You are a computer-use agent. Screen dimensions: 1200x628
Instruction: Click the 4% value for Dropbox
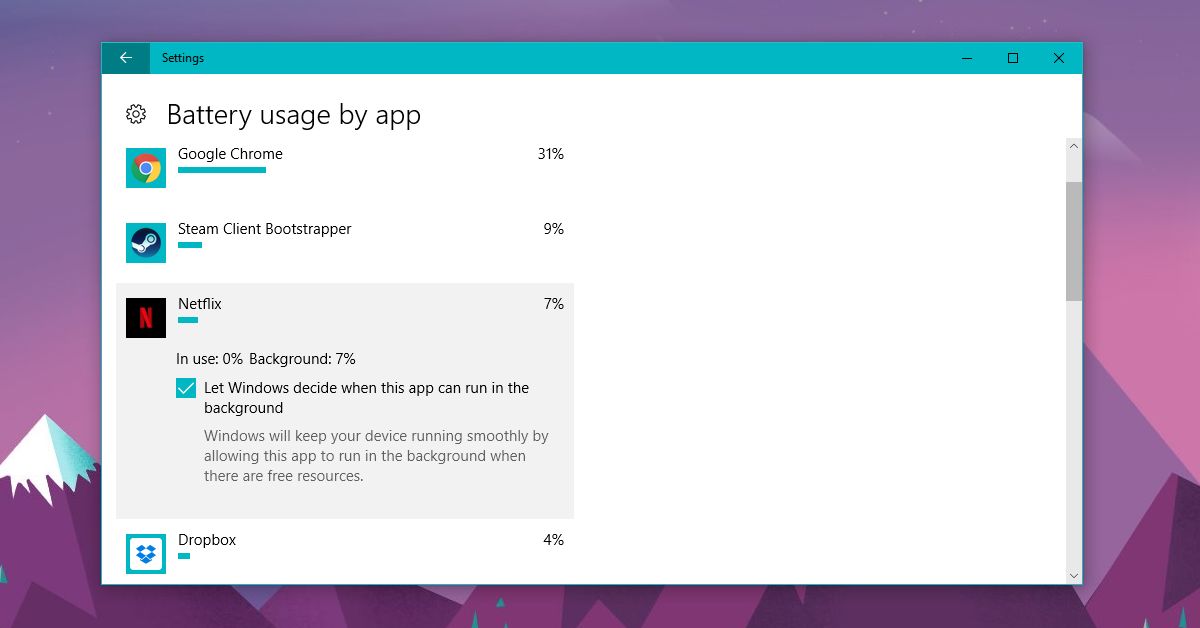coord(554,540)
